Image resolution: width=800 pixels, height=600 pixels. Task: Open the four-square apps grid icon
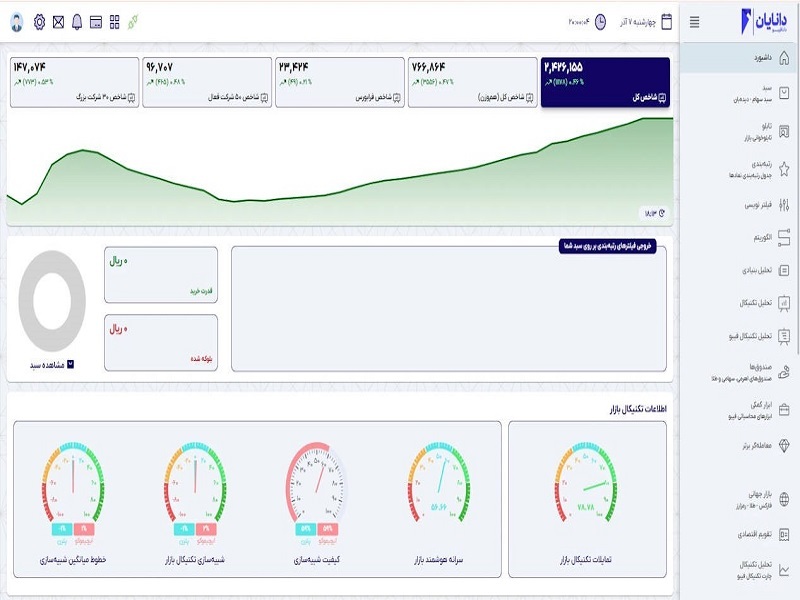(115, 22)
